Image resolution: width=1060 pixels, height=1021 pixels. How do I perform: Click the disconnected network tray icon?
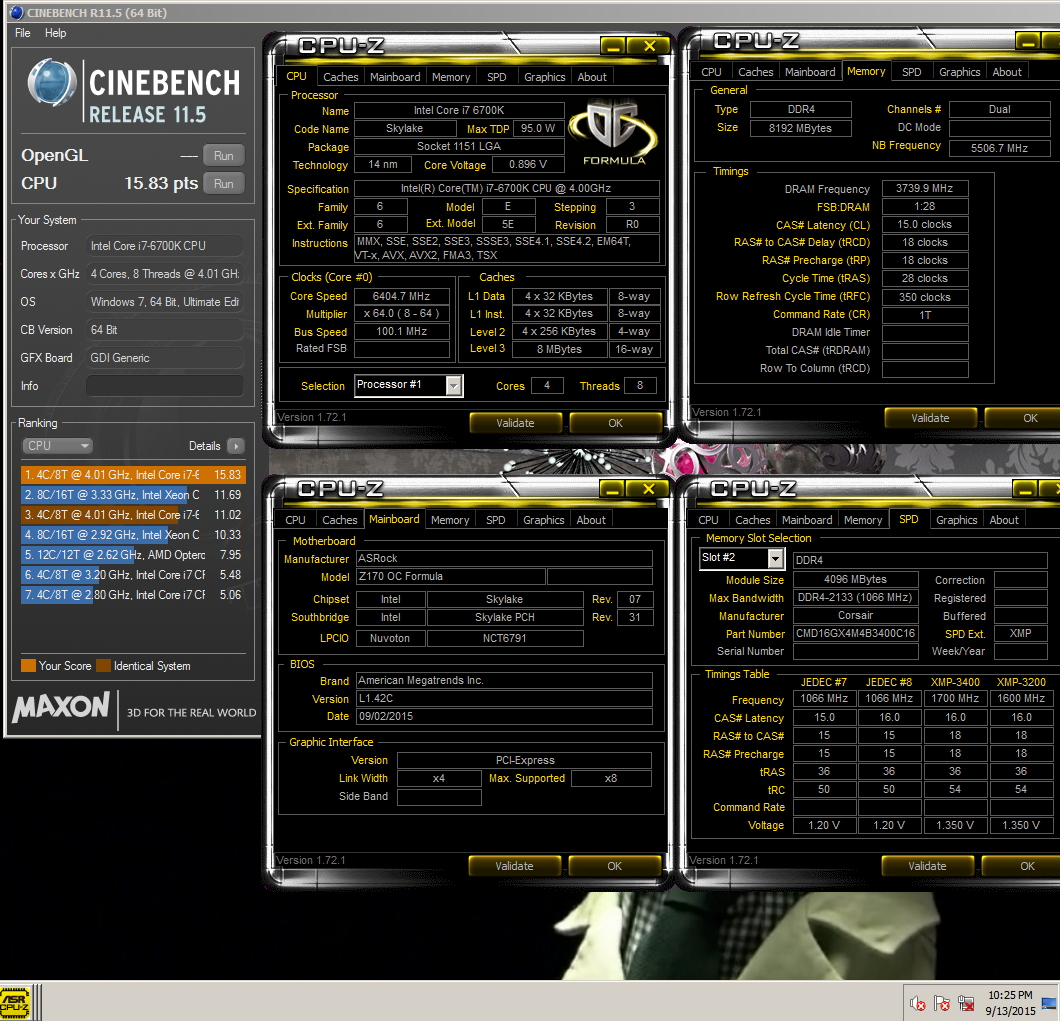point(966,1004)
